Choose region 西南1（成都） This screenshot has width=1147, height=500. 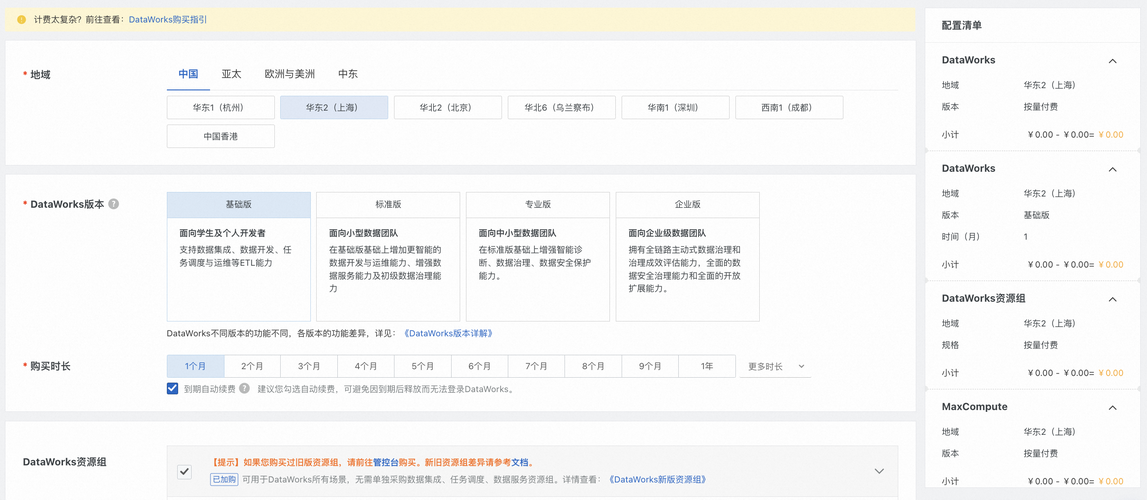pyautogui.click(x=789, y=107)
